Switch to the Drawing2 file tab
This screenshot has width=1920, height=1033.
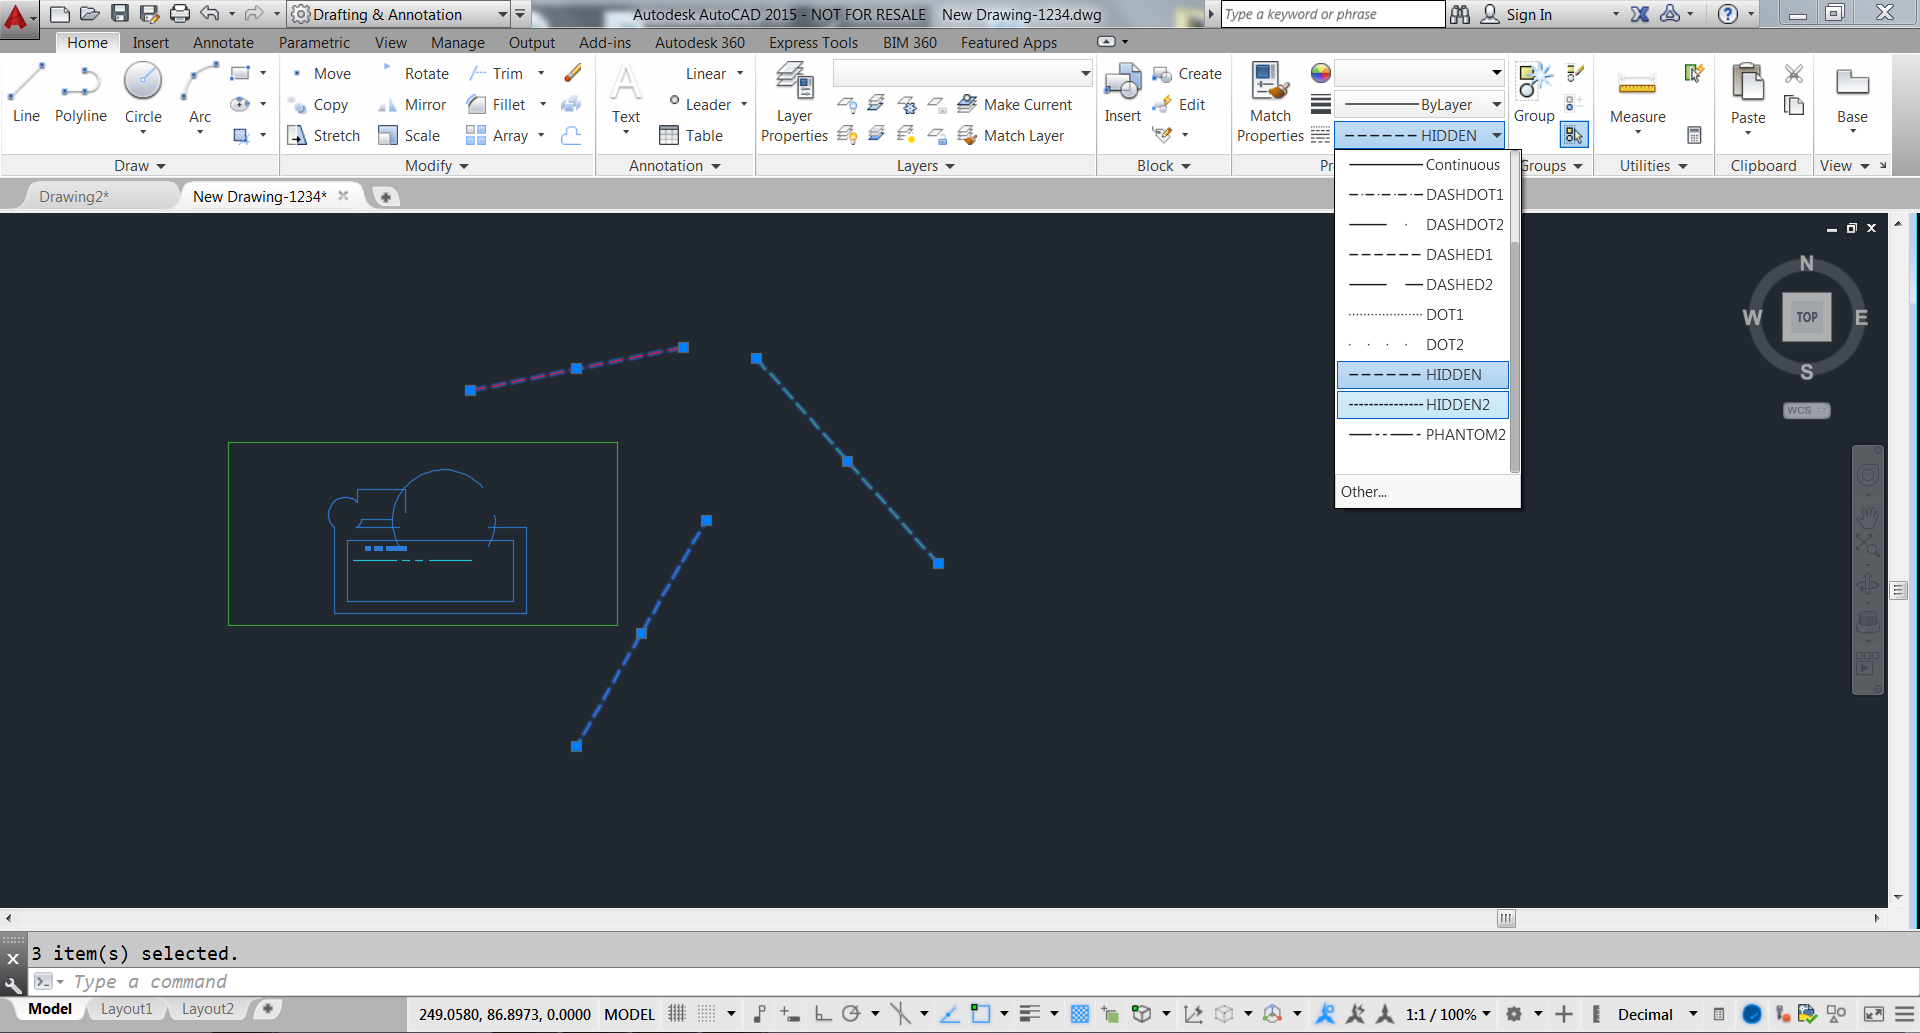point(75,197)
